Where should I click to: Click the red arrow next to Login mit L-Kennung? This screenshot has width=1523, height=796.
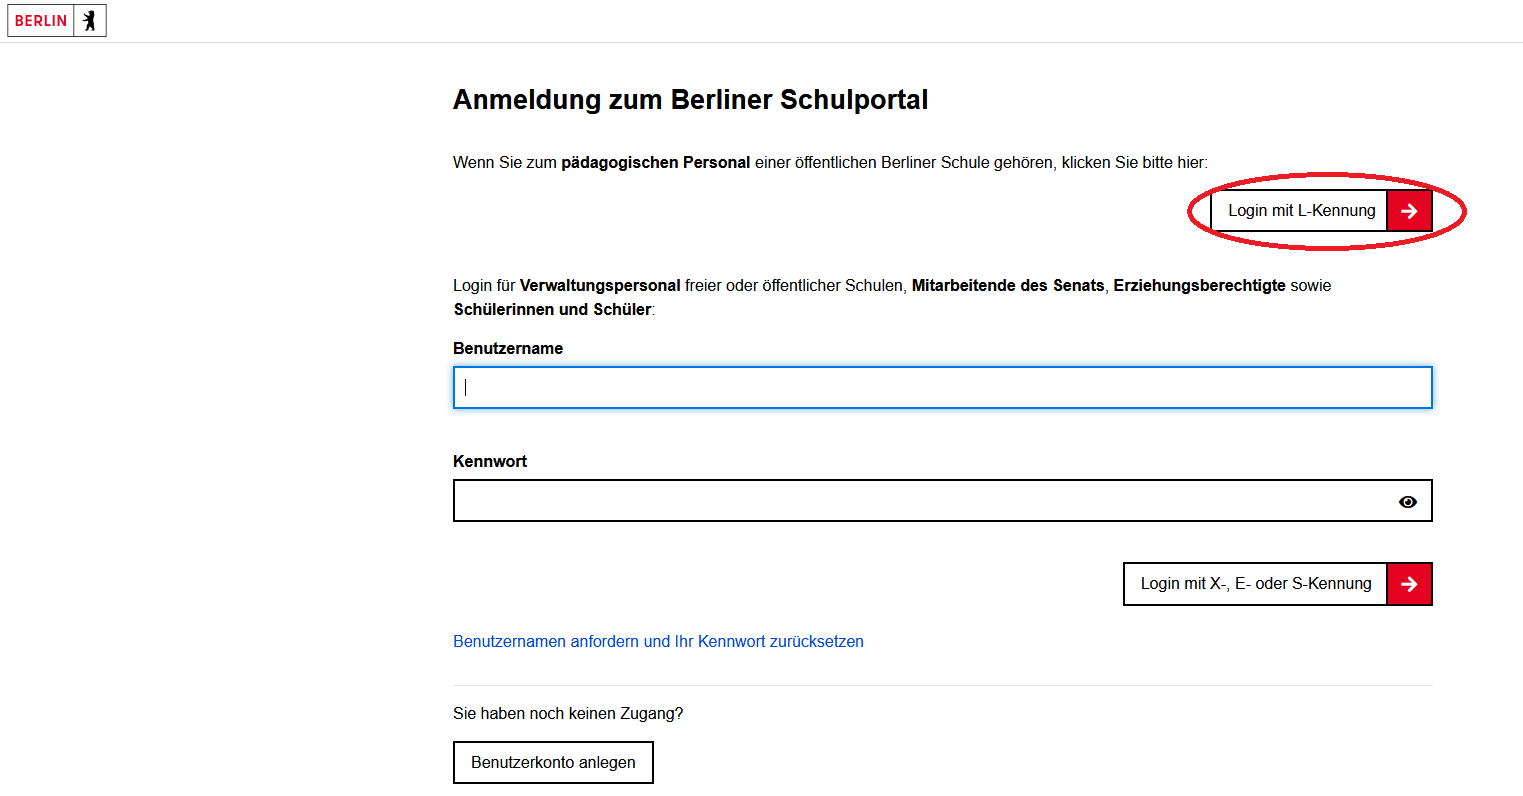point(1409,211)
